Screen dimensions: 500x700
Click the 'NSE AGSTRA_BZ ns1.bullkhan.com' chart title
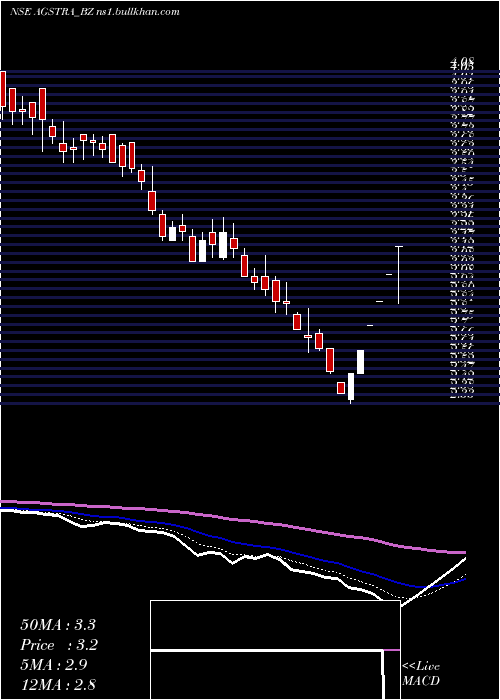(x=95, y=12)
